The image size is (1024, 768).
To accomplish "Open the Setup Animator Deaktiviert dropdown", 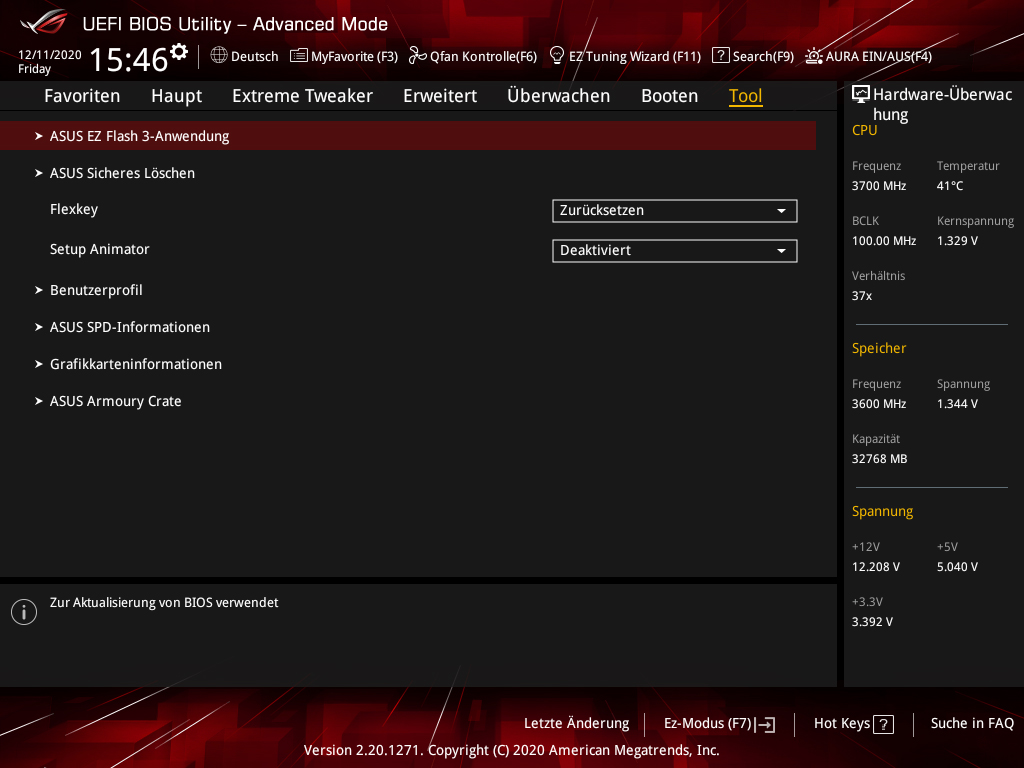I will [675, 251].
